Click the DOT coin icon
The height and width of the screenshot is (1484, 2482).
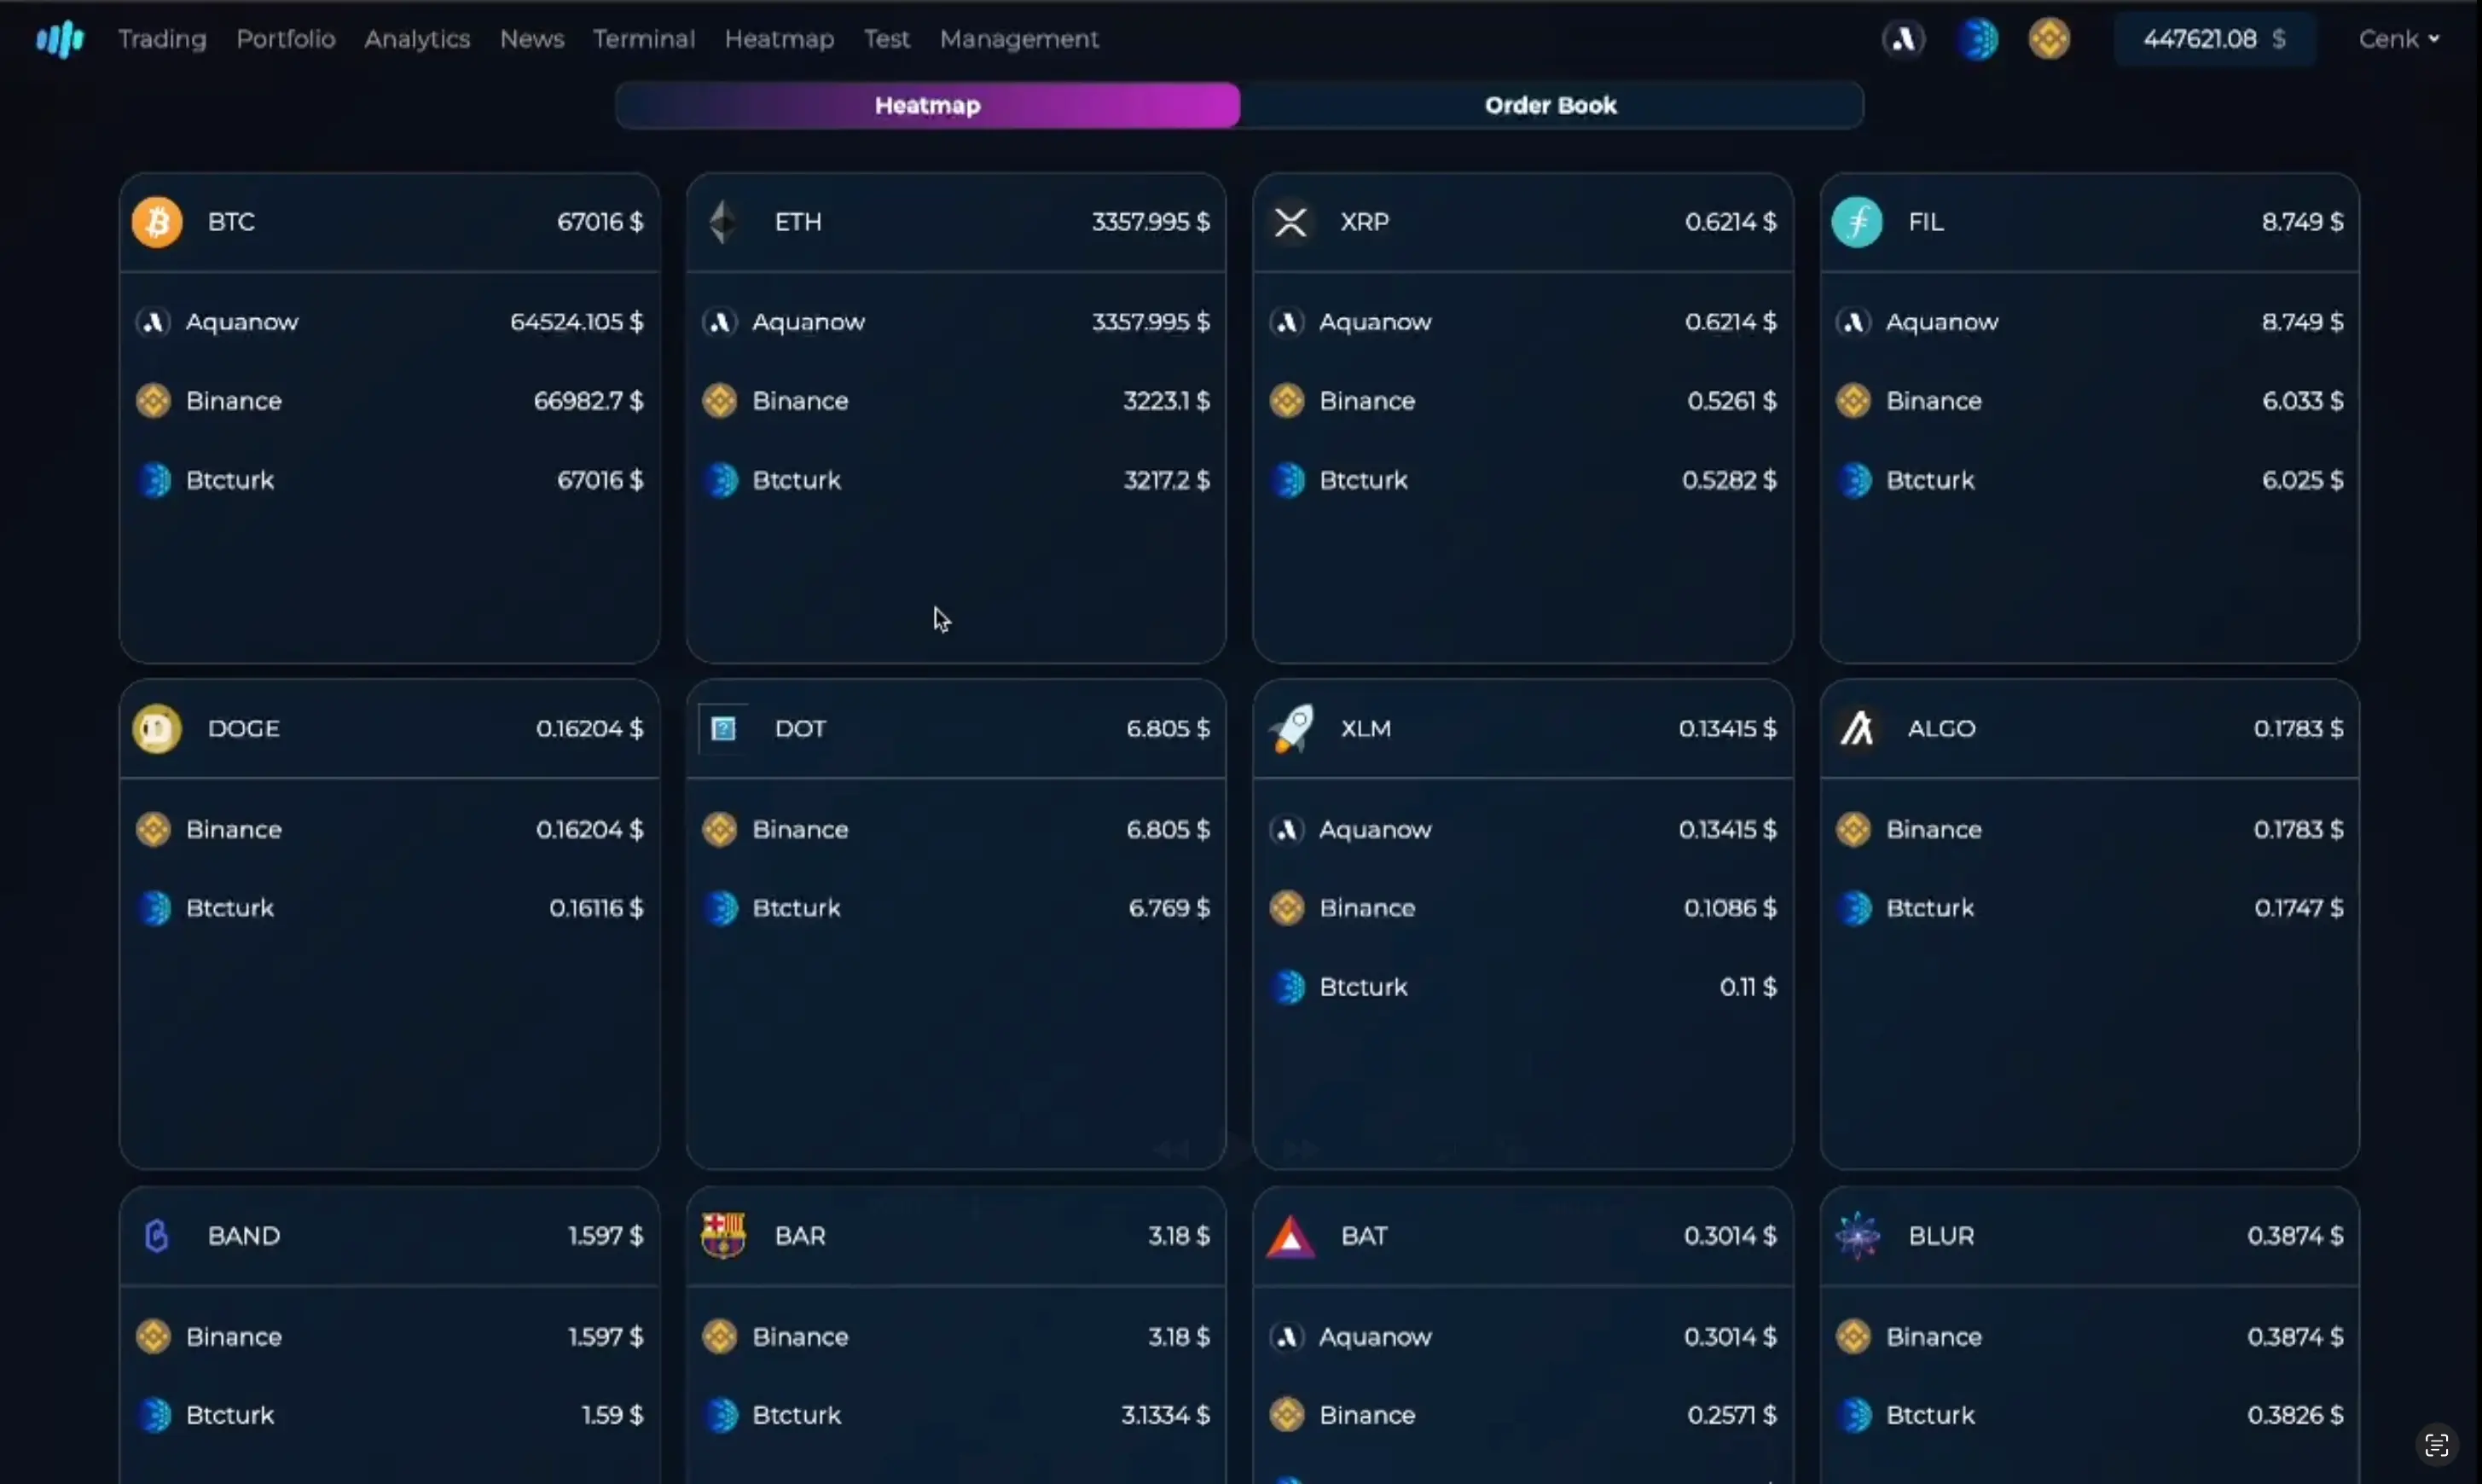[723, 729]
